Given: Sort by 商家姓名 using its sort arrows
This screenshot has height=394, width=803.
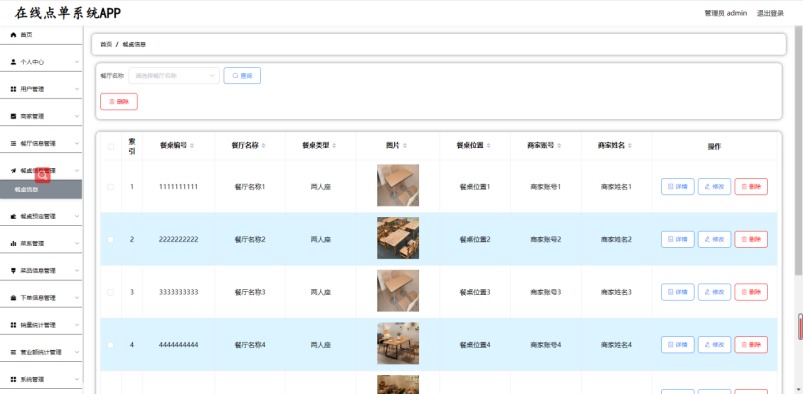Looking at the screenshot, I should point(629,146).
